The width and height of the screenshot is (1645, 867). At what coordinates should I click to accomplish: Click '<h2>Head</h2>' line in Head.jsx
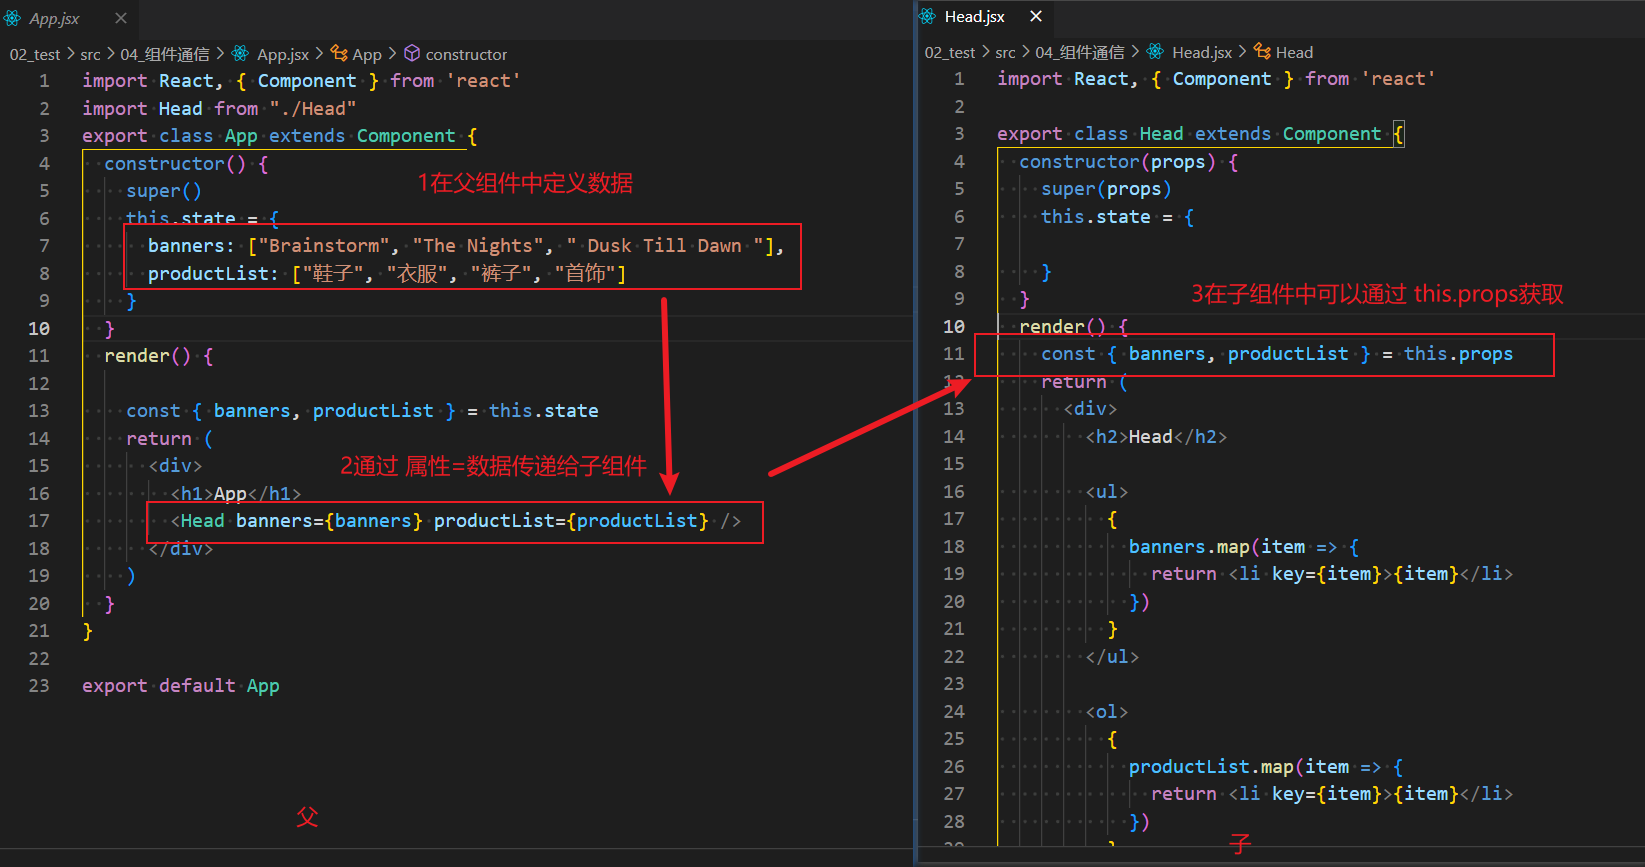(x=1157, y=436)
